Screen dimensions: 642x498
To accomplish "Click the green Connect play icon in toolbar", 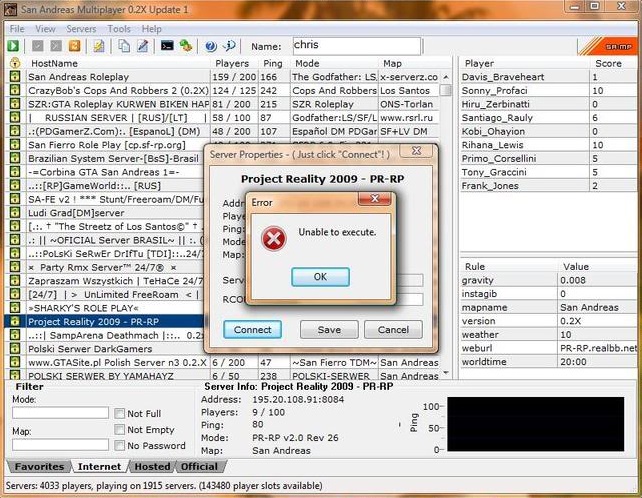I will coord(13,45).
